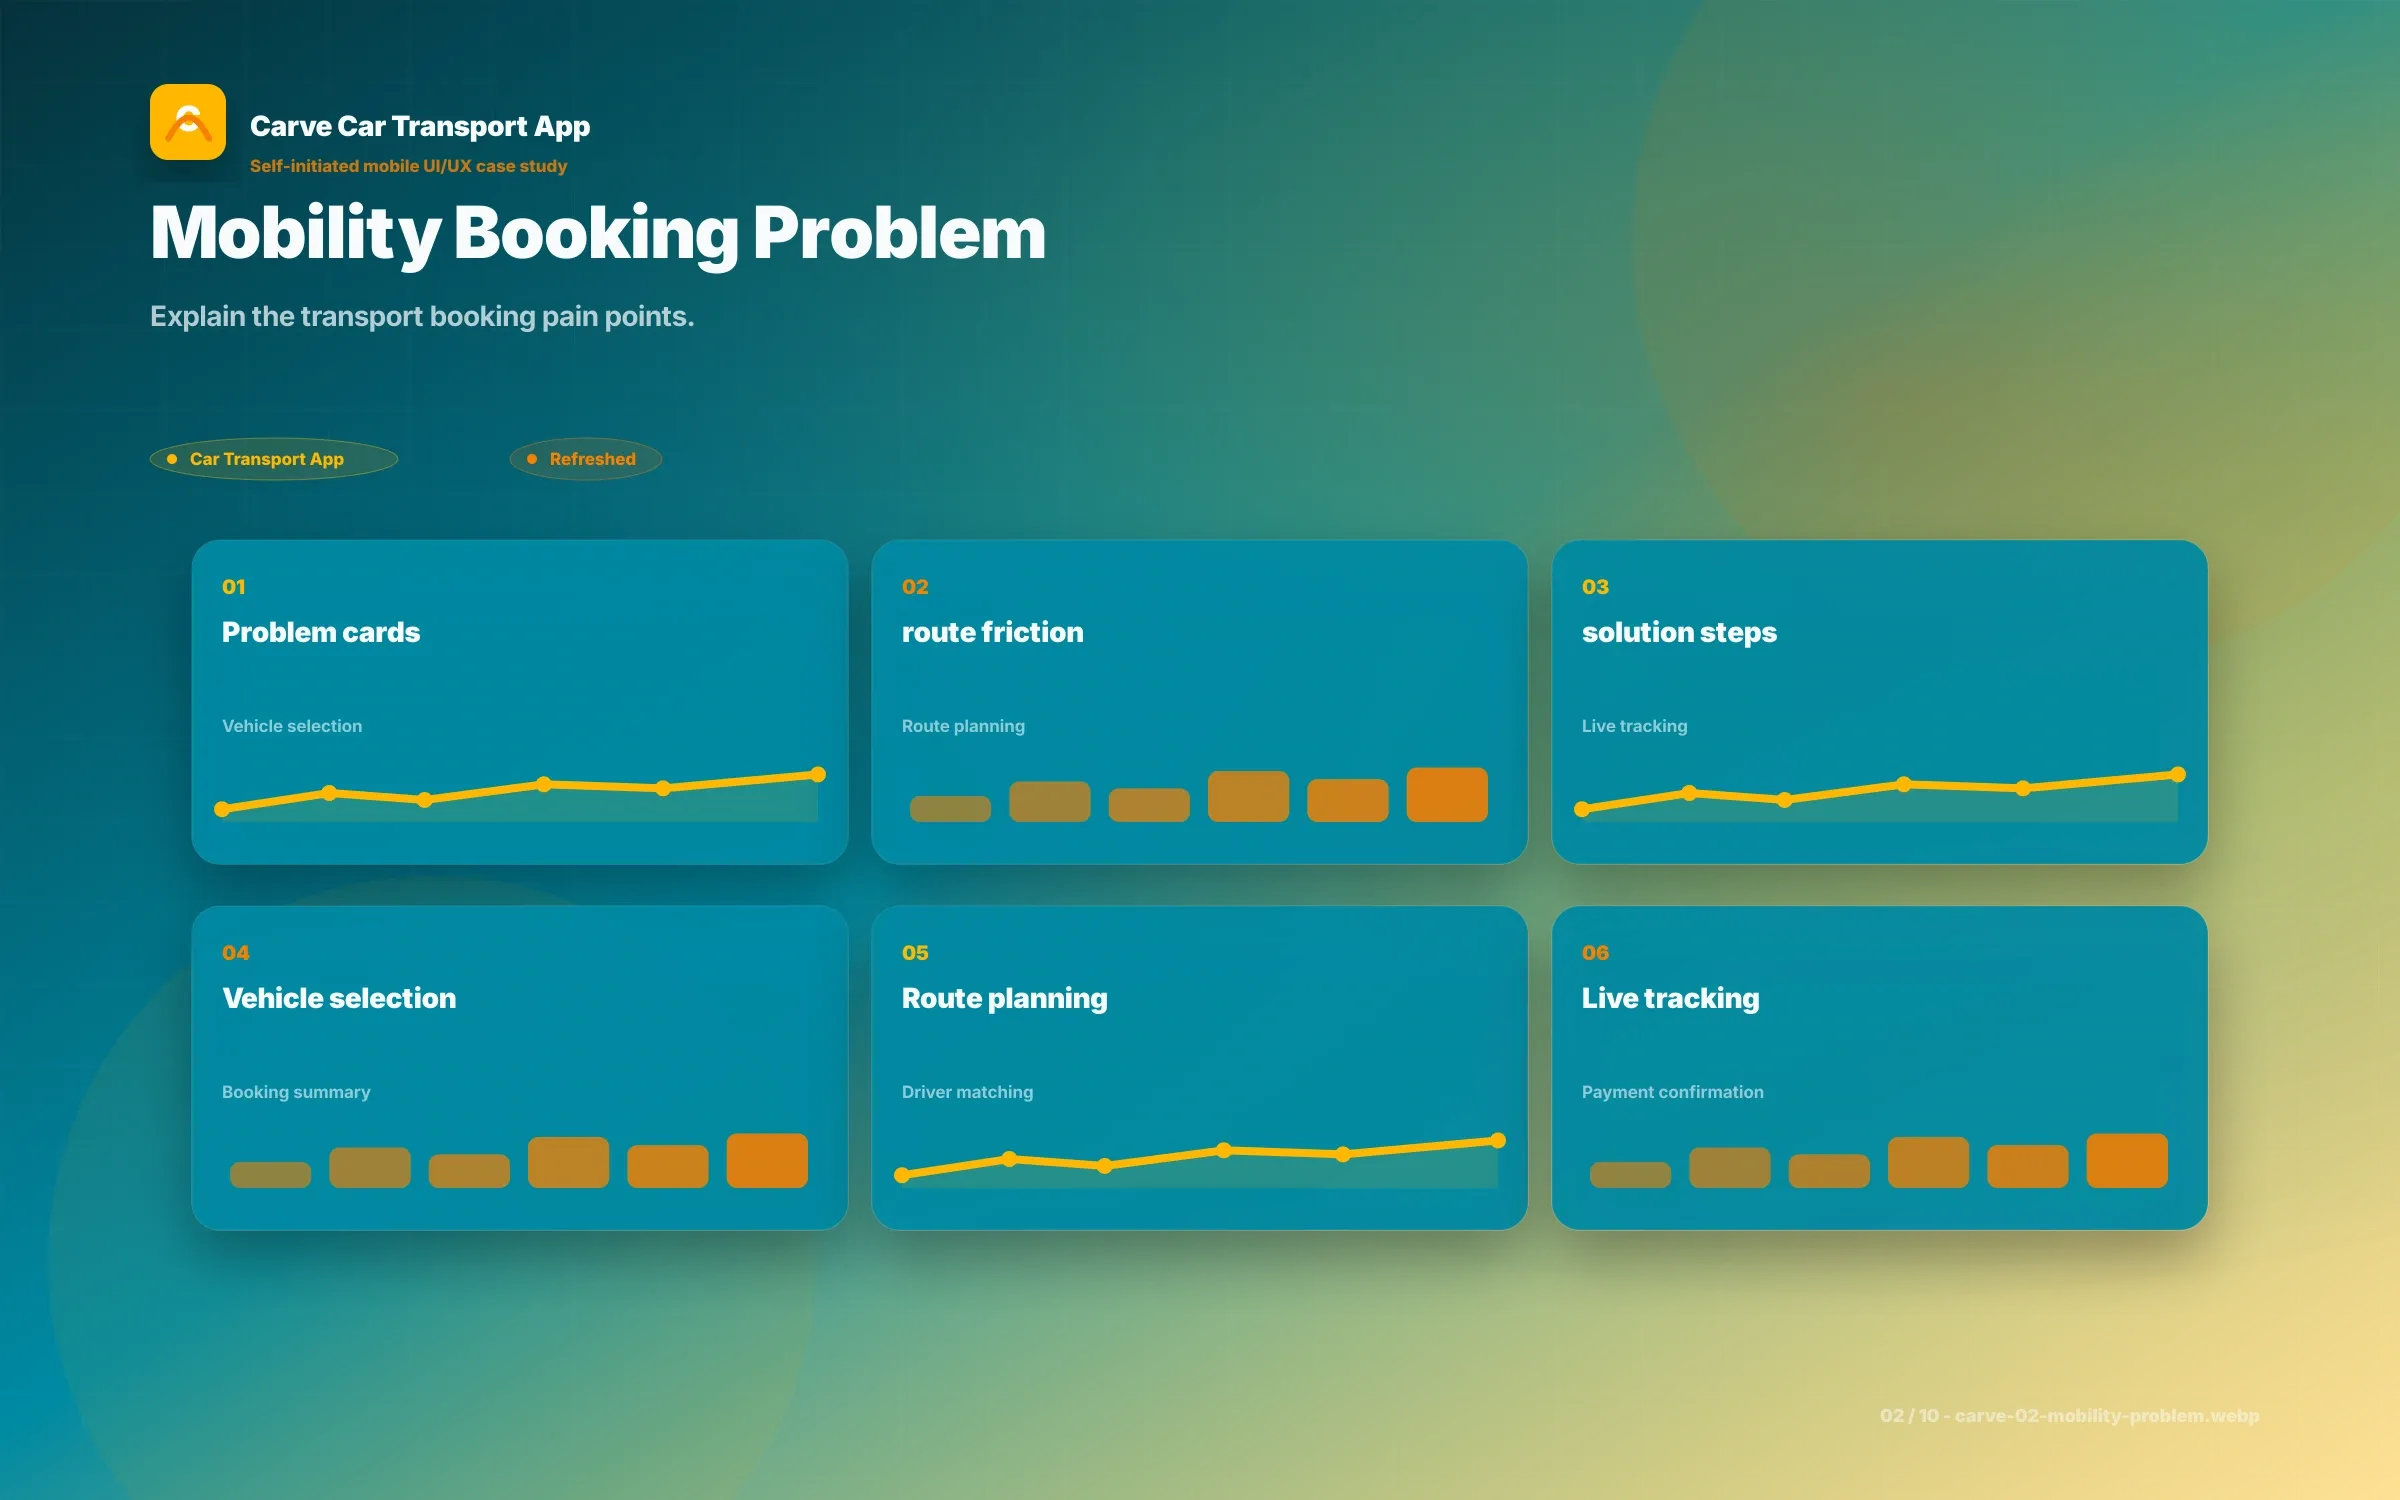Click the tallest orange bar in route friction card
Image resolution: width=2400 pixels, height=1500 pixels.
(1447, 795)
